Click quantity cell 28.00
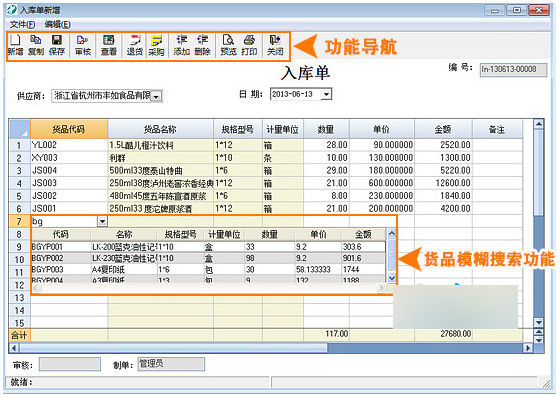 click(x=326, y=145)
